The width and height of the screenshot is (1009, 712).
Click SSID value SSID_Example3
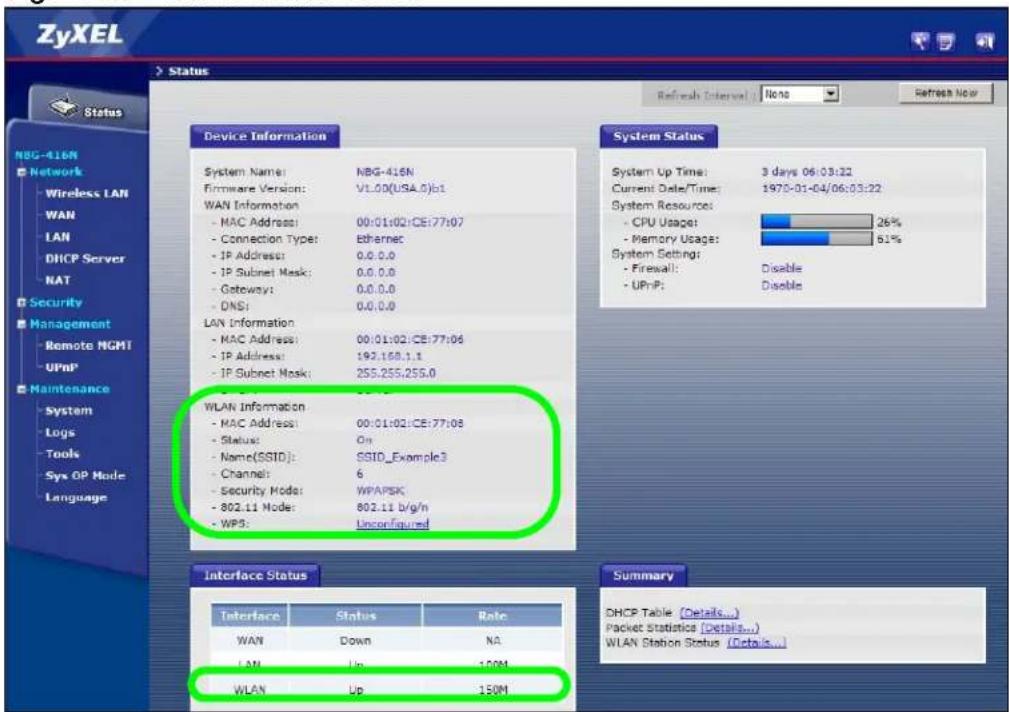click(402, 457)
